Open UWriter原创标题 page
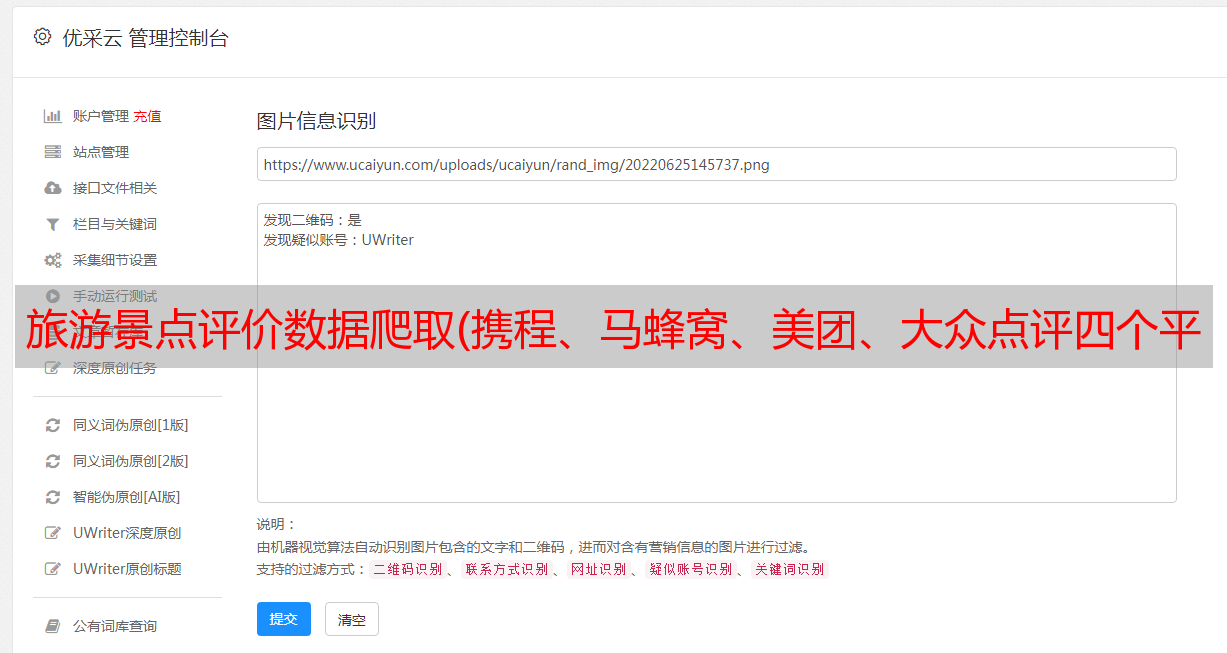Image resolution: width=1227 pixels, height=653 pixels. coord(127,569)
